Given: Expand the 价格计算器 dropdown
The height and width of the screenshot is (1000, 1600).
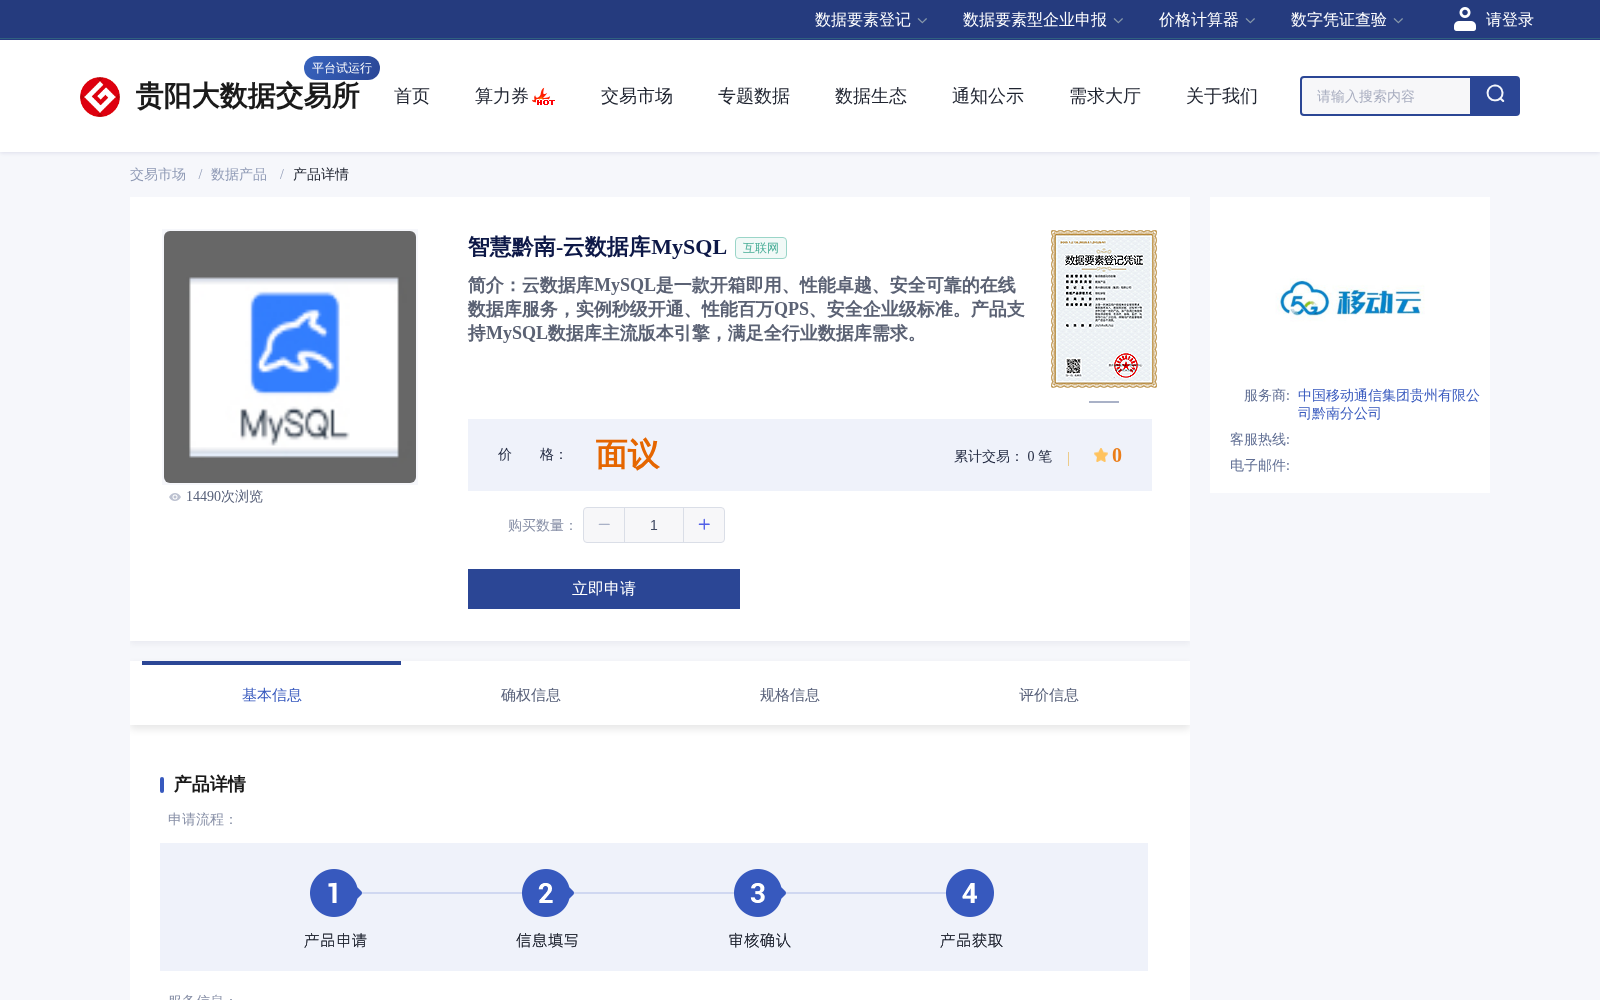Looking at the screenshot, I should (1207, 20).
